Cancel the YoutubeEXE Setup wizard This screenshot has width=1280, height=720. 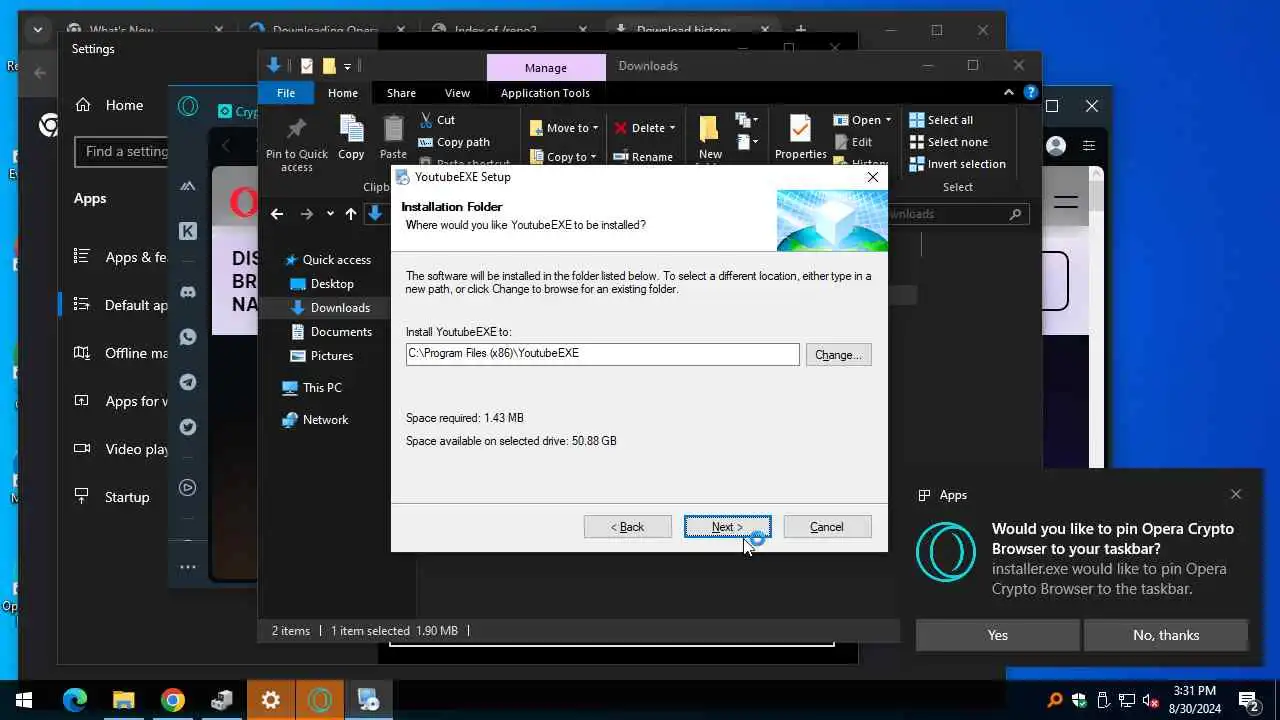tap(827, 527)
